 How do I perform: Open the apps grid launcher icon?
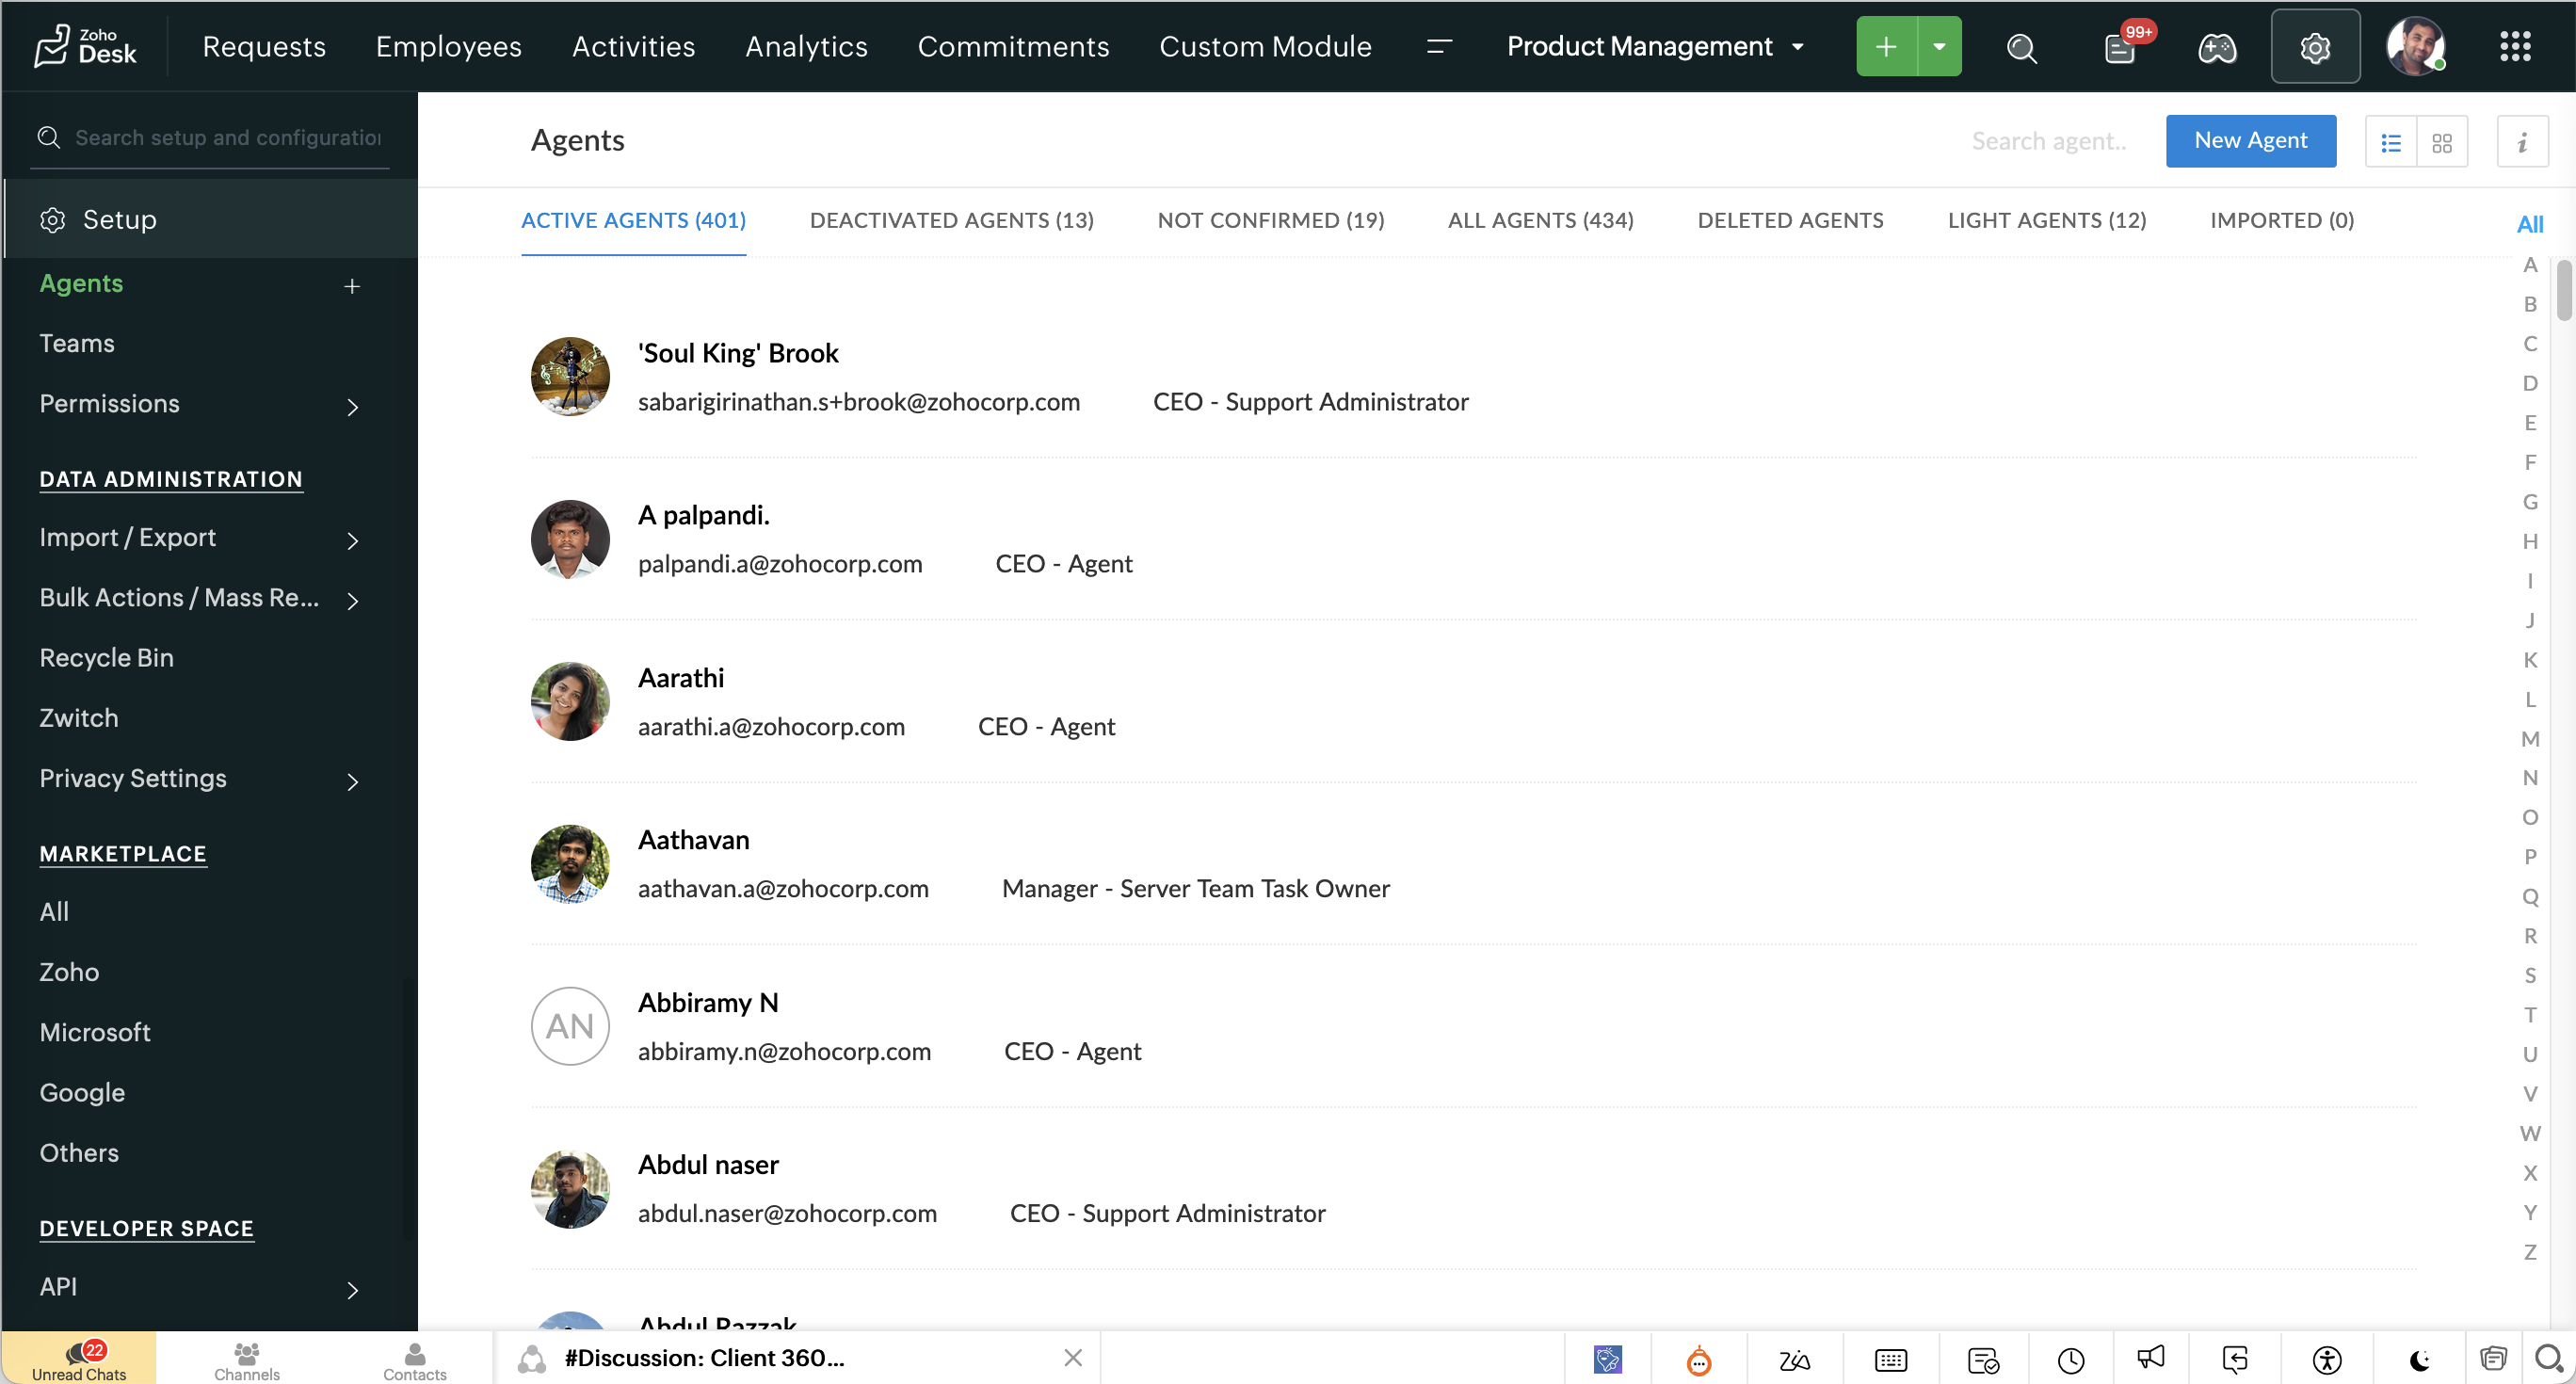2515,47
